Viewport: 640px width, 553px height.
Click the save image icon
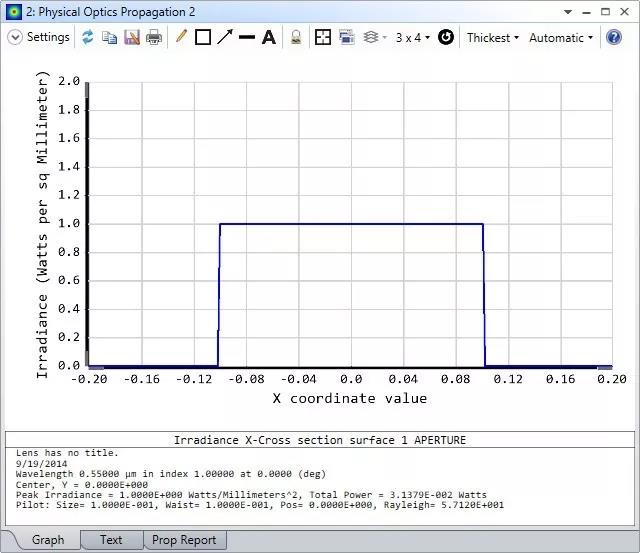[132, 37]
